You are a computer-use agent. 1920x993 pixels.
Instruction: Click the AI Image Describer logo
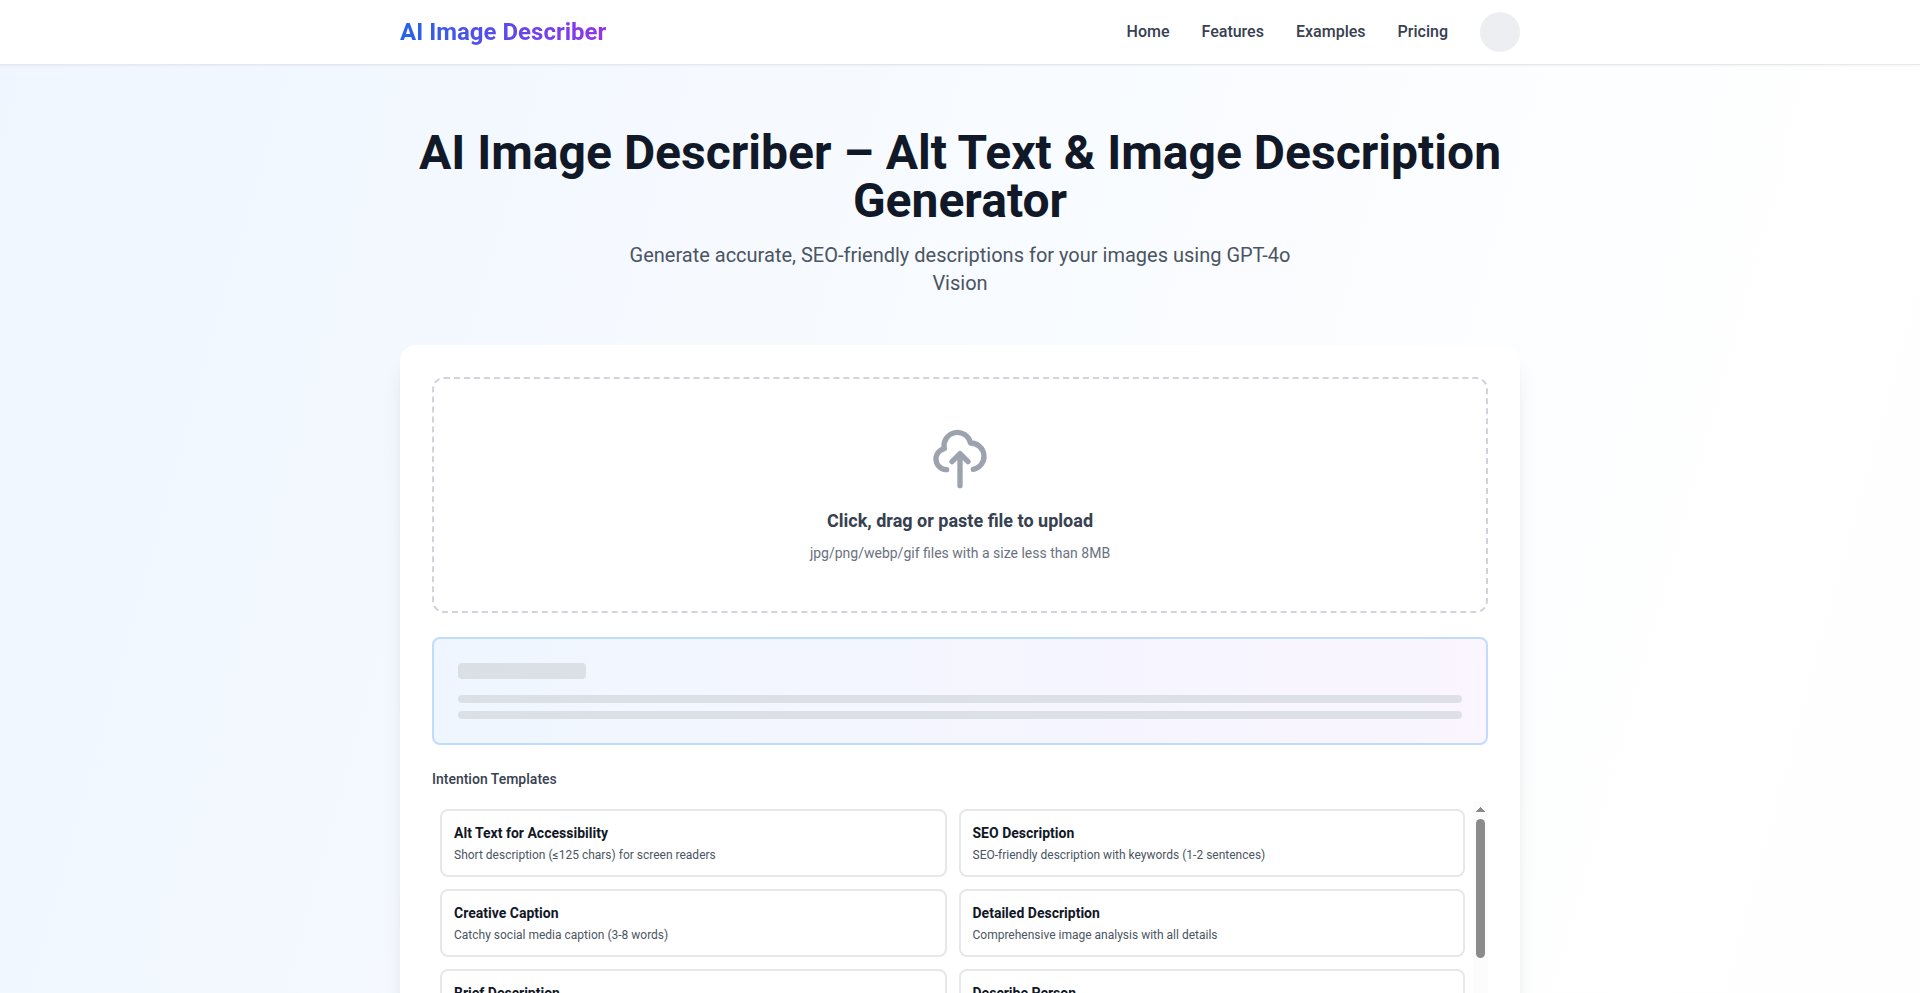click(x=502, y=31)
